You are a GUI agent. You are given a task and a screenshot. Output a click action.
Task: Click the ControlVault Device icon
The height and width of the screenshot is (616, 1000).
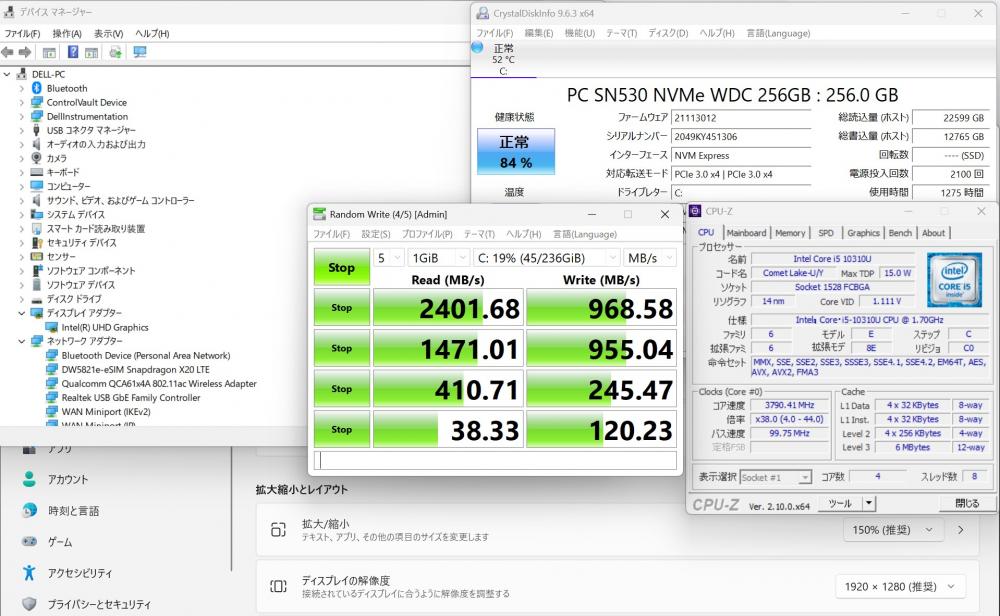37,102
